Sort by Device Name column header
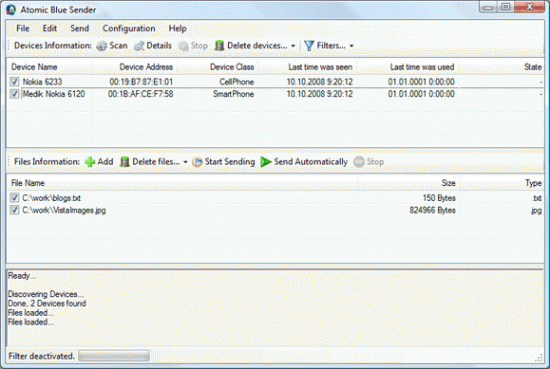The width and height of the screenshot is (550, 369). (49, 67)
